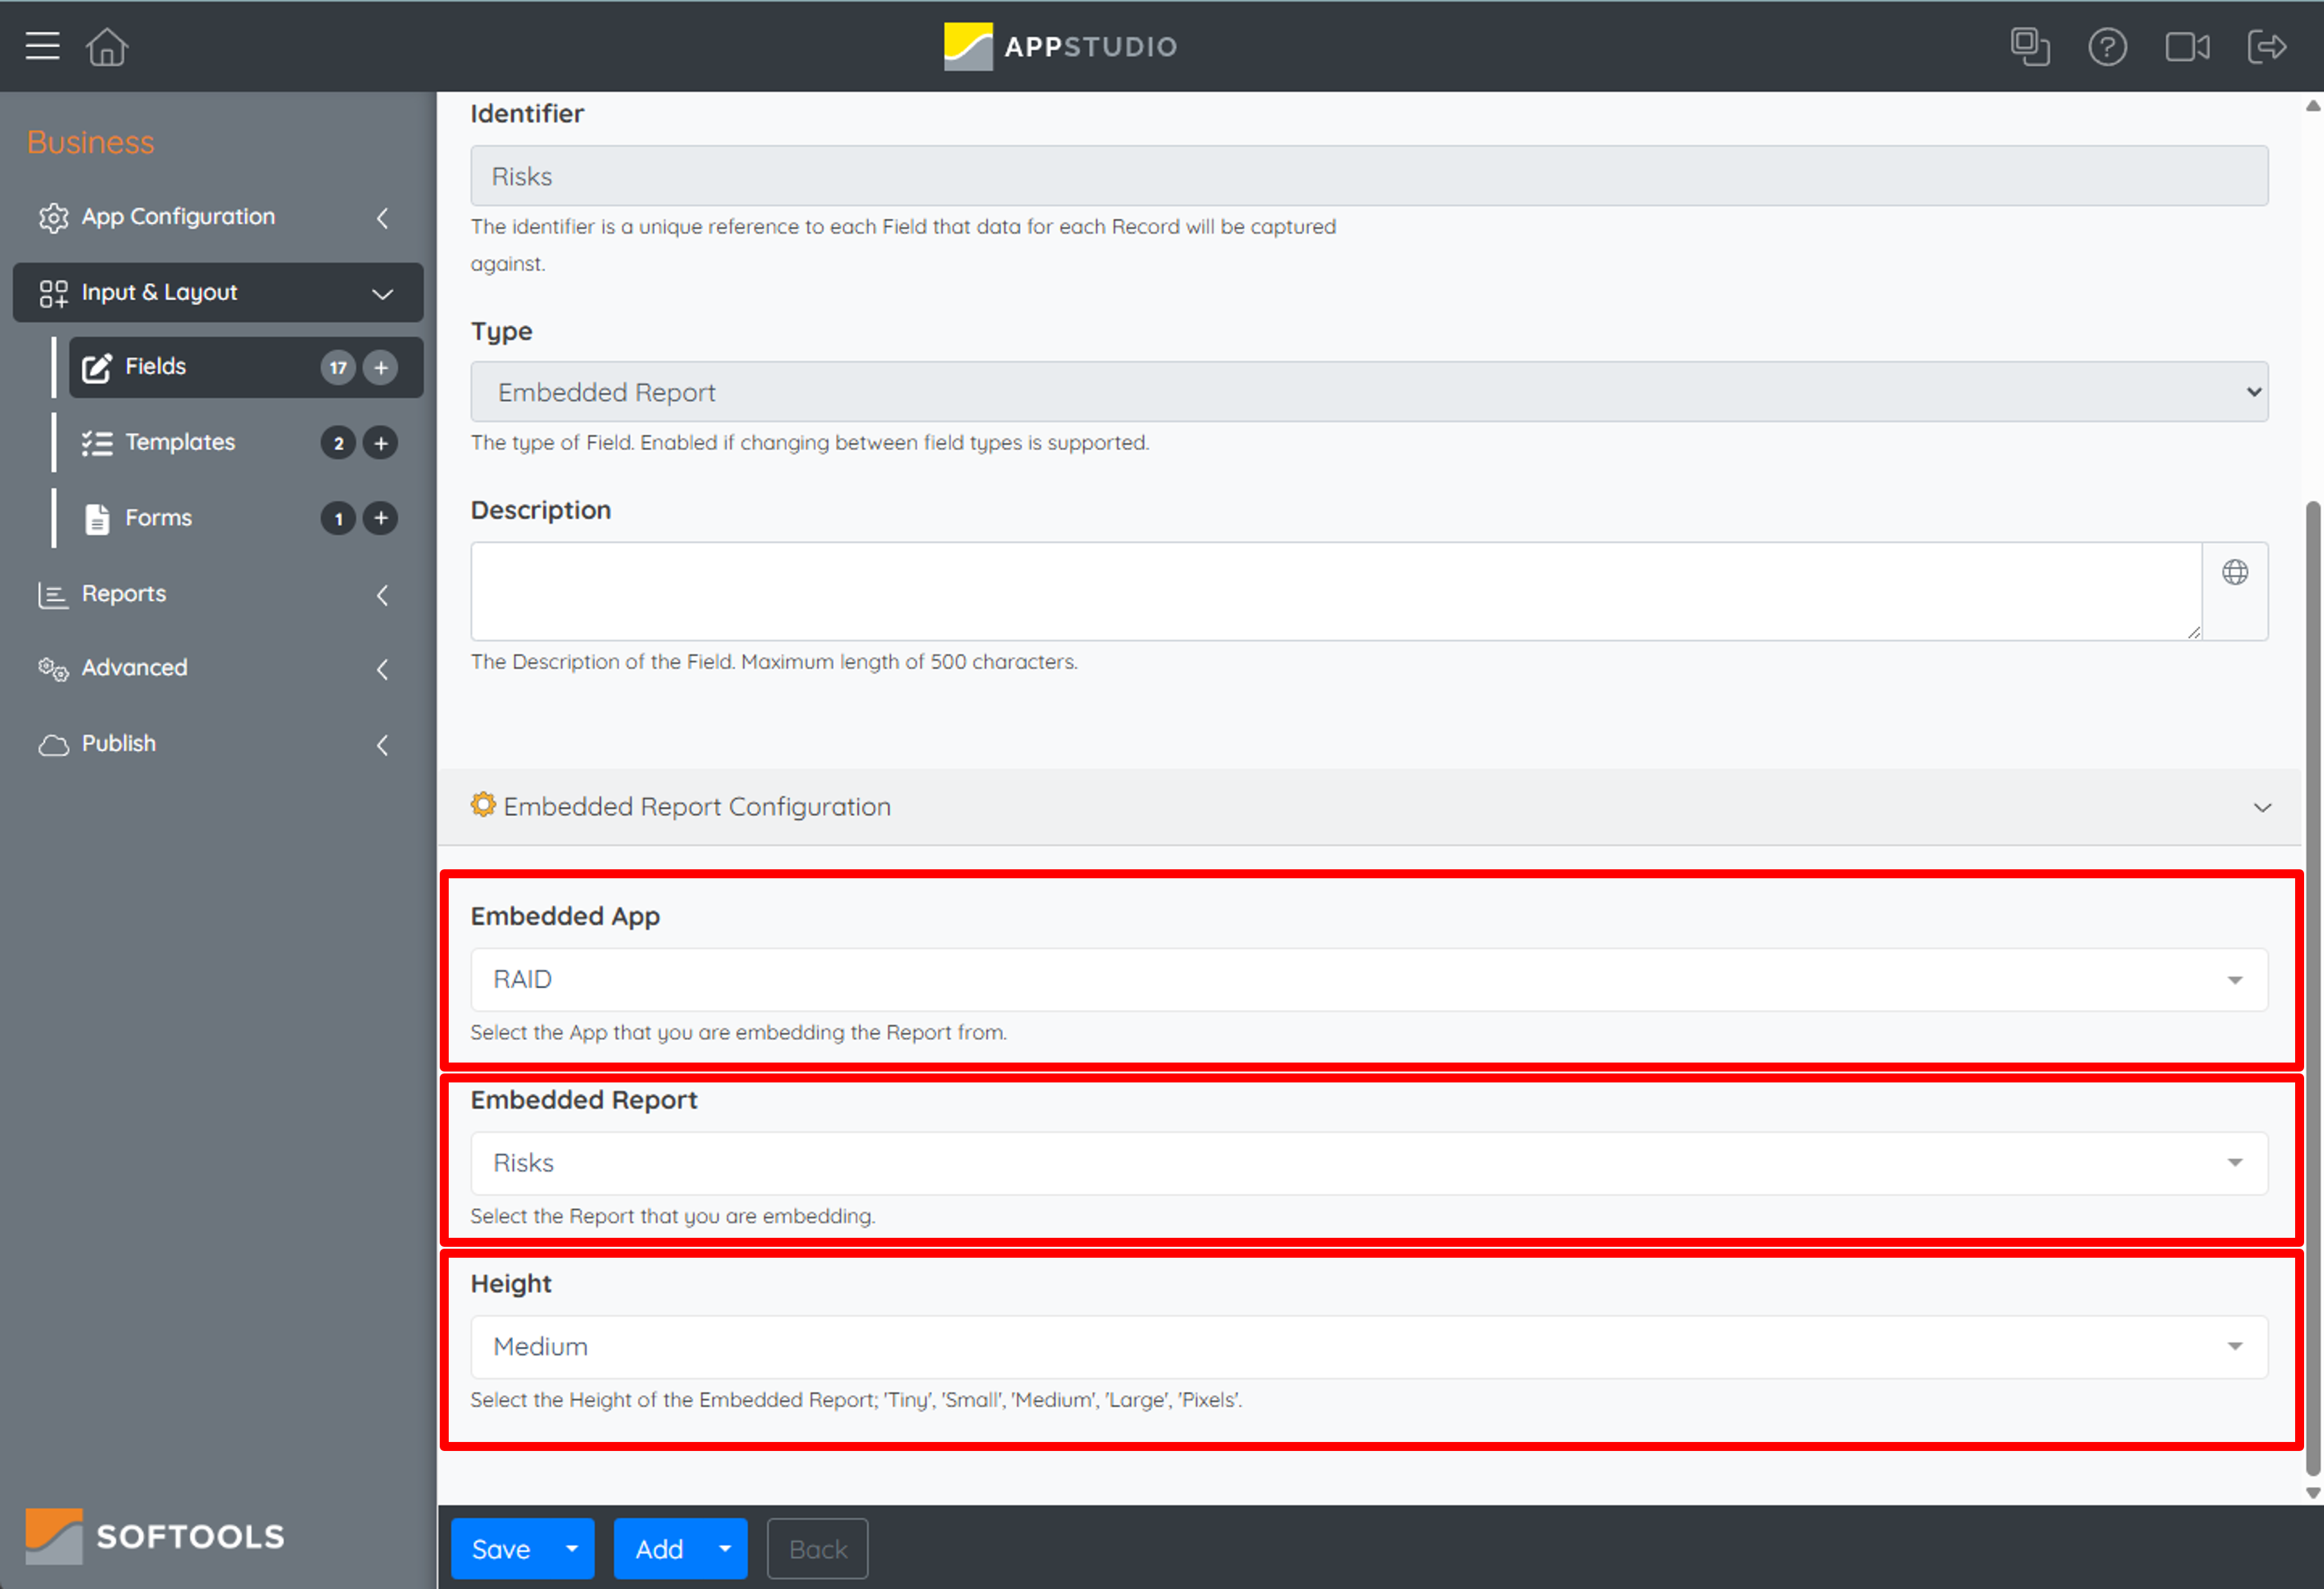This screenshot has width=2324, height=1589.
Task: Click the Templates count badge 2
Action: [x=338, y=443]
